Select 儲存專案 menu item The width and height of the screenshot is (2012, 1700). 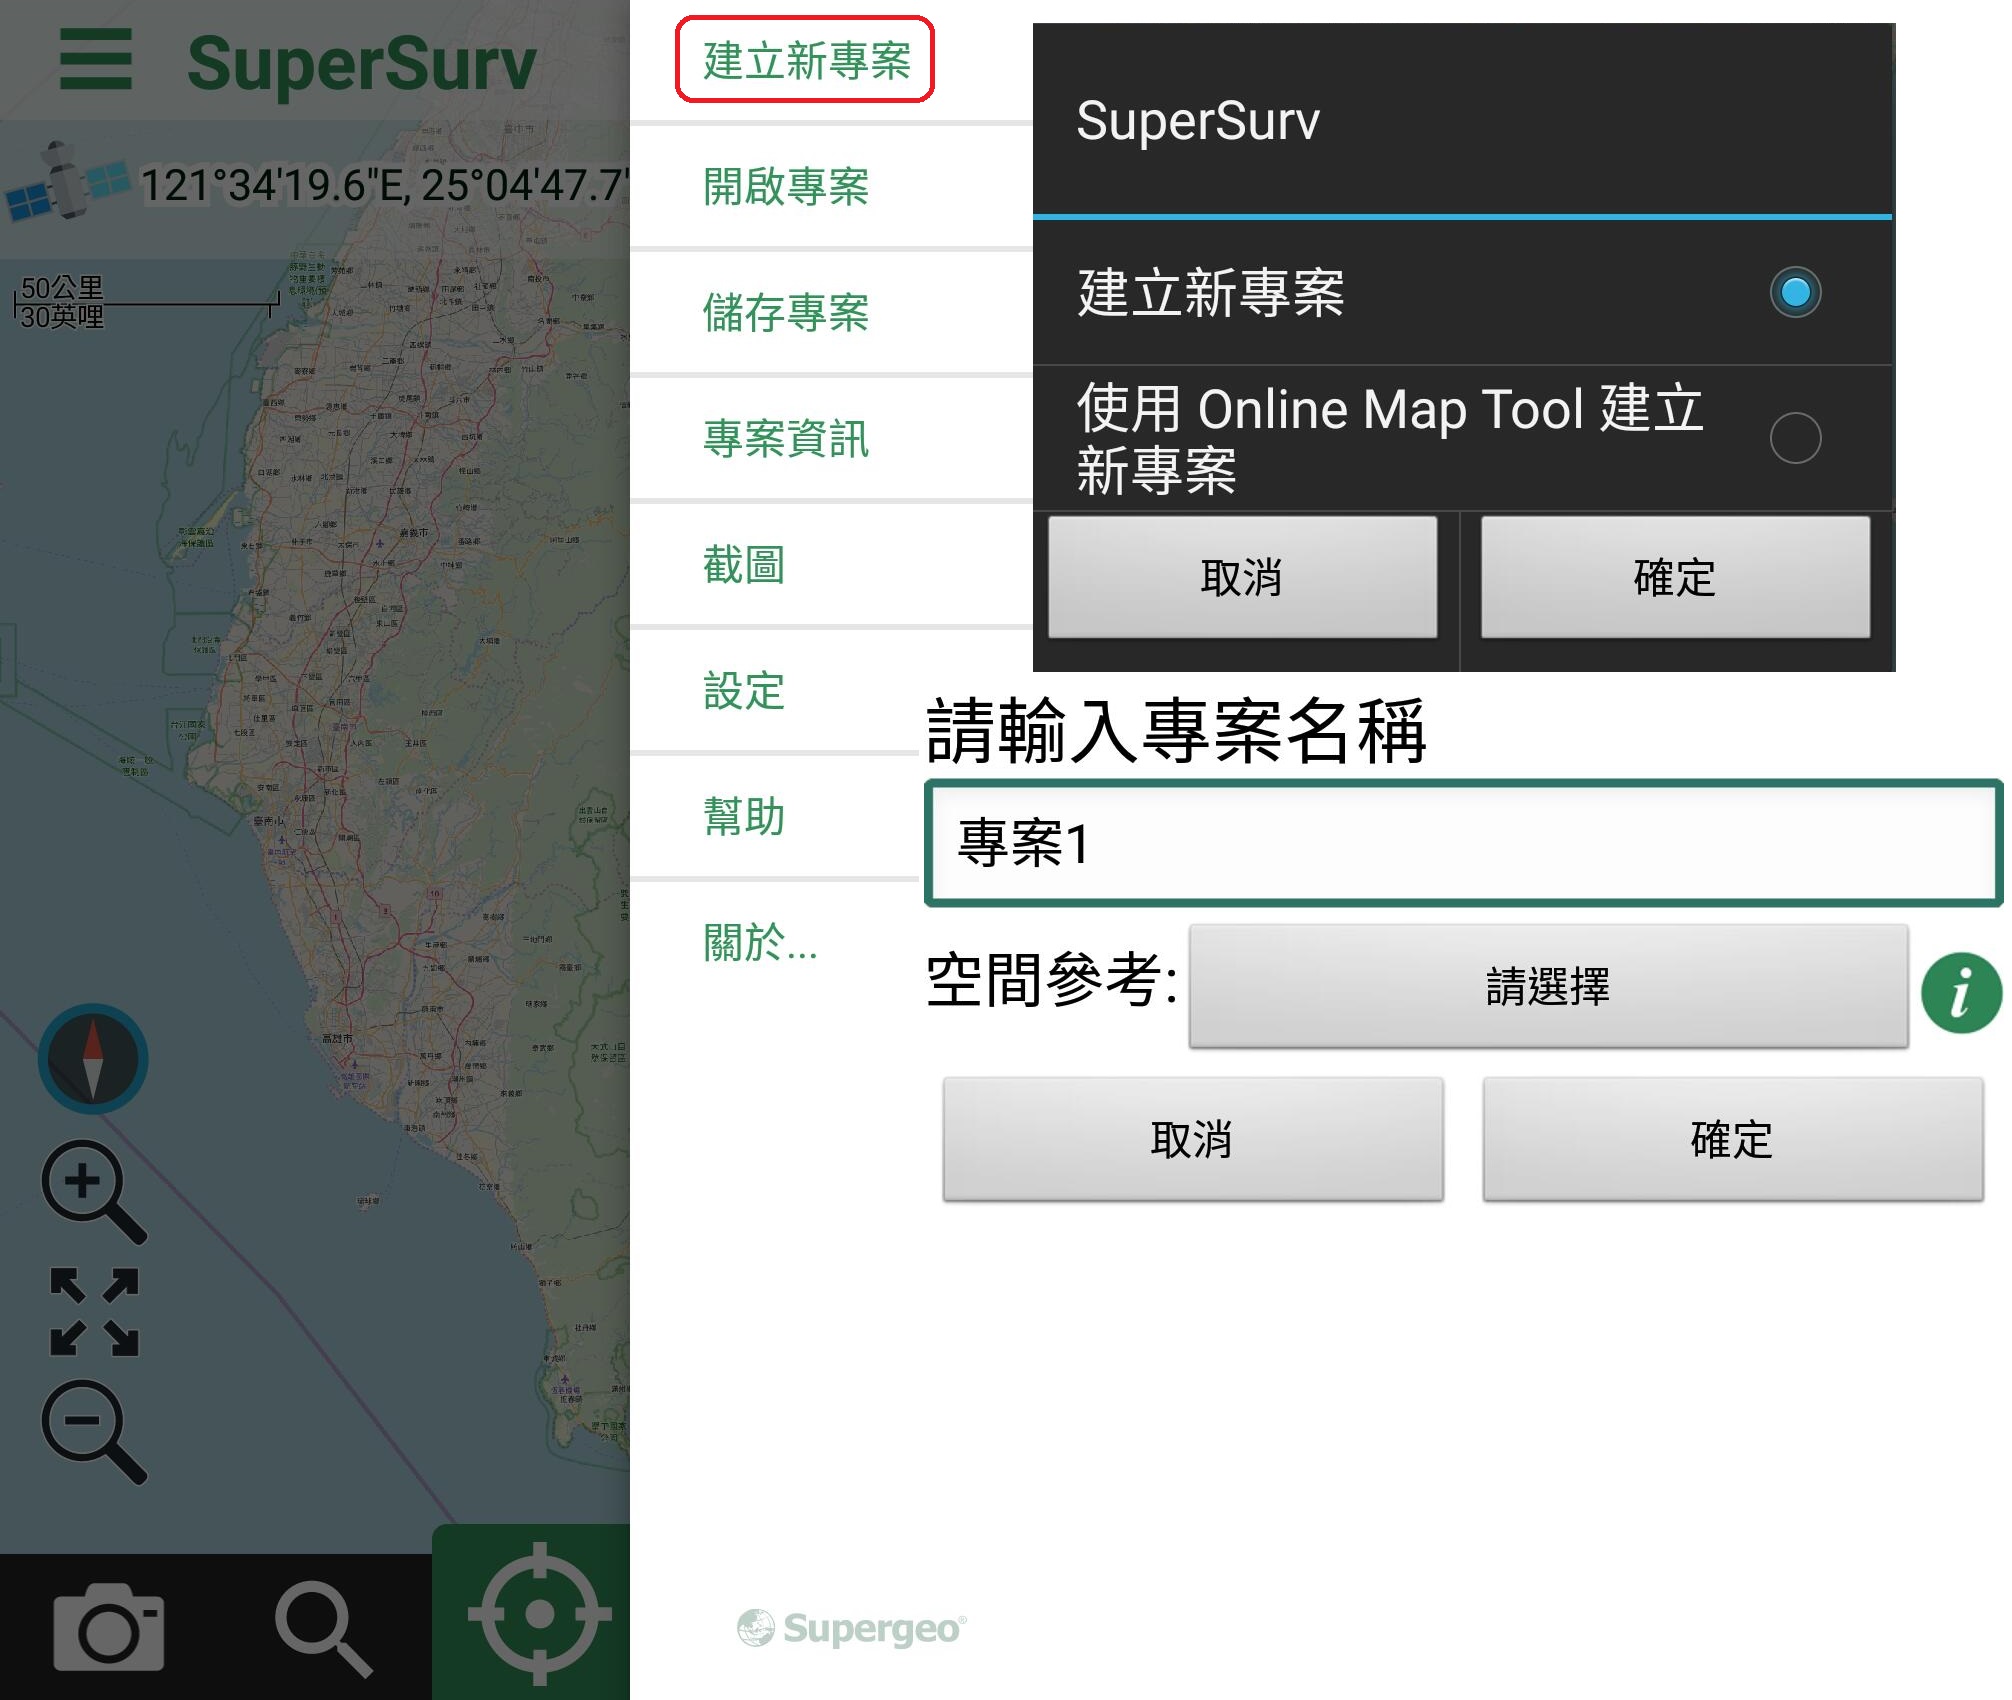point(786,312)
